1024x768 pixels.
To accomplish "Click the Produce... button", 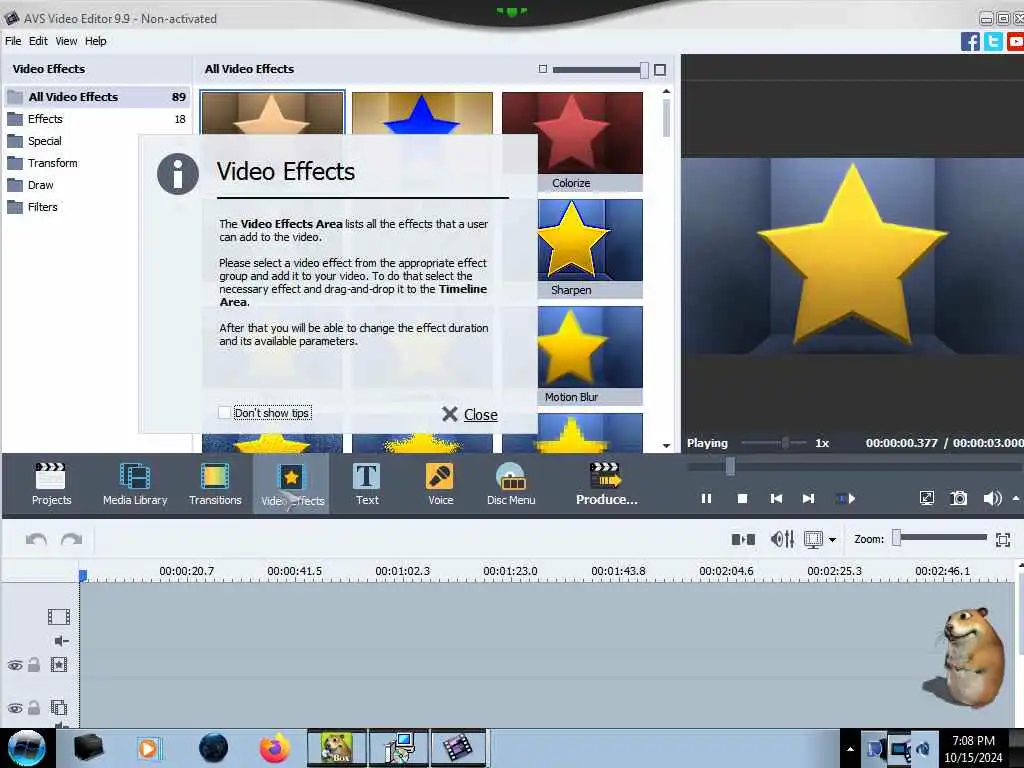I will pyautogui.click(x=606, y=484).
